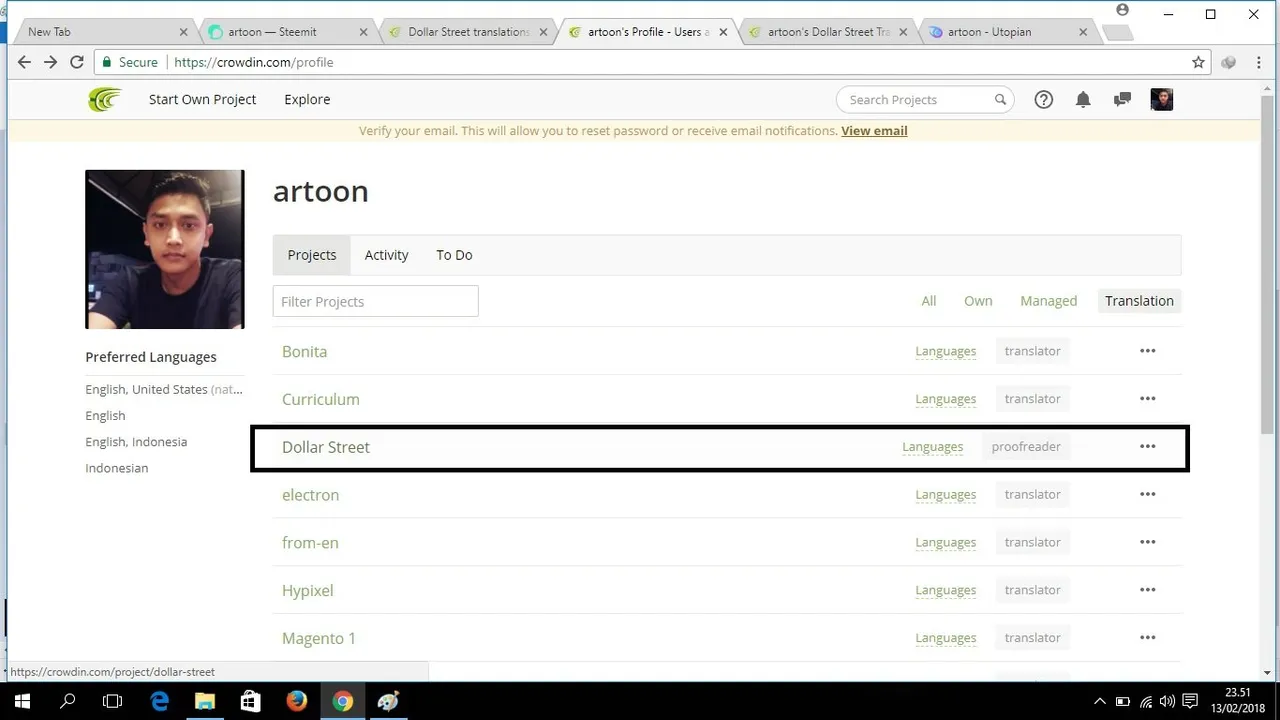1280x720 pixels.
Task: Open more options for Hypixel
Action: [1147, 590]
